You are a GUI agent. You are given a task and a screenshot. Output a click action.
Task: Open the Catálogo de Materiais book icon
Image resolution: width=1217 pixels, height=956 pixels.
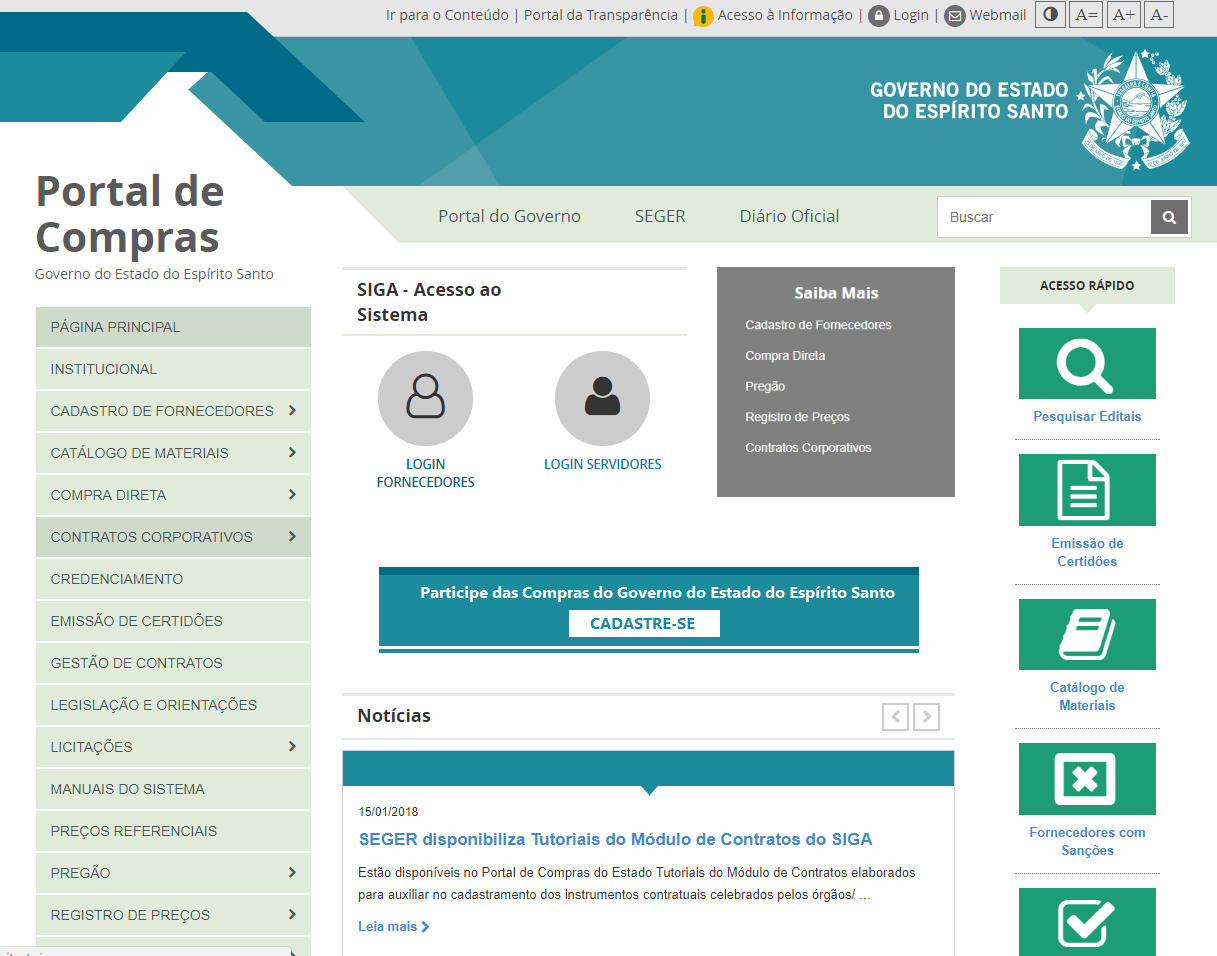click(1087, 634)
